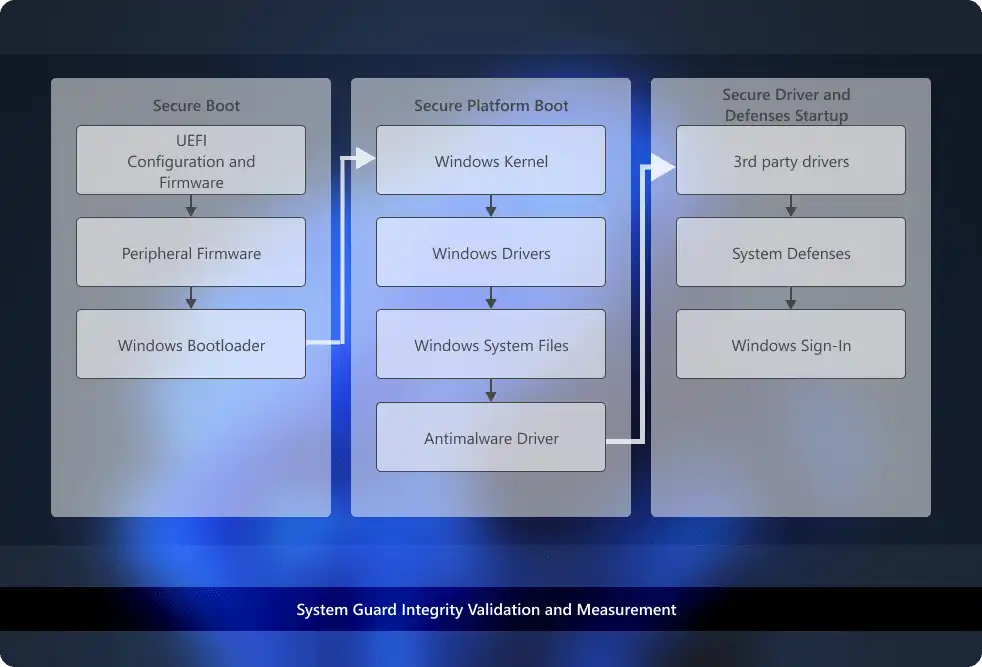The height and width of the screenshot is (667, 982).
Task: Click down arrow between UEFI and Peripheral Firmware
Action: (x=191, y=206)
